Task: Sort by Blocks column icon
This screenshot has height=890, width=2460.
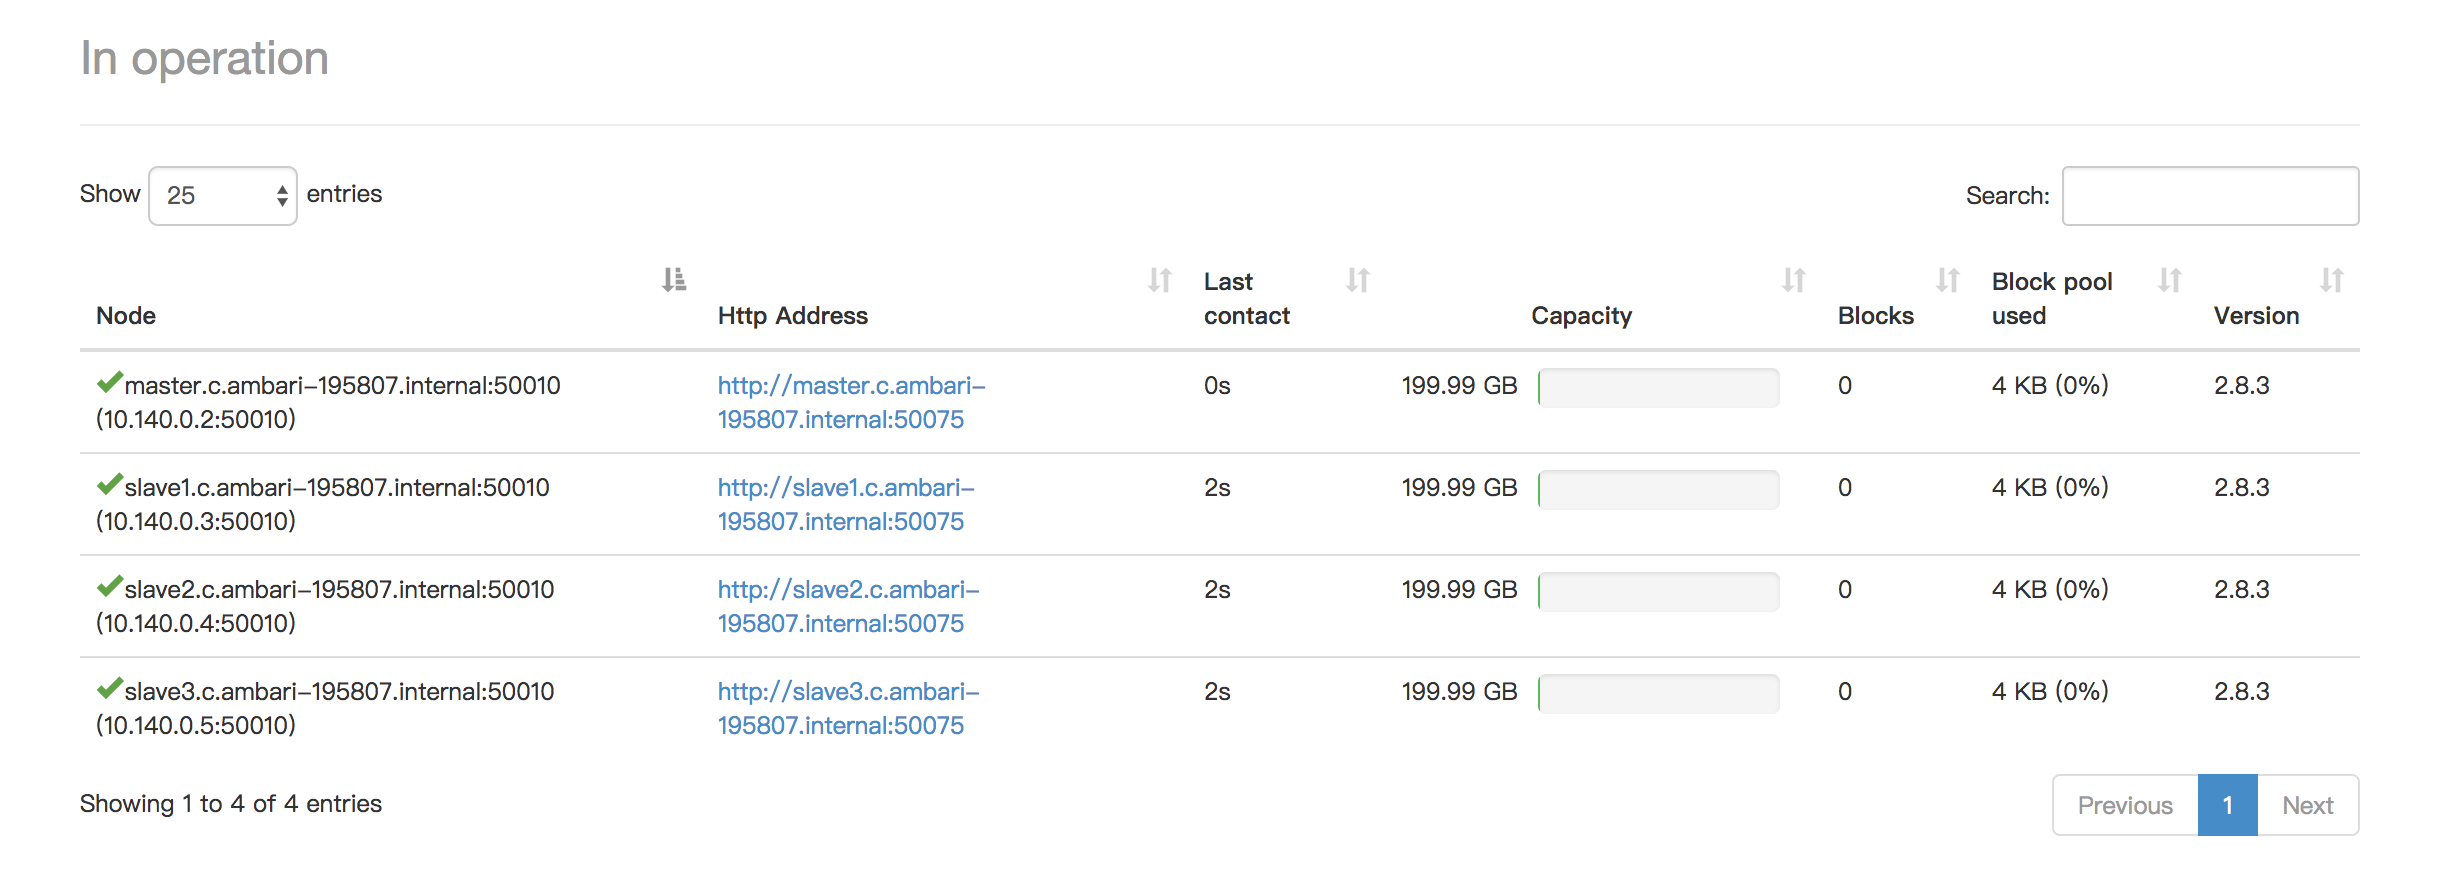Action: [x=1948, y=280]
